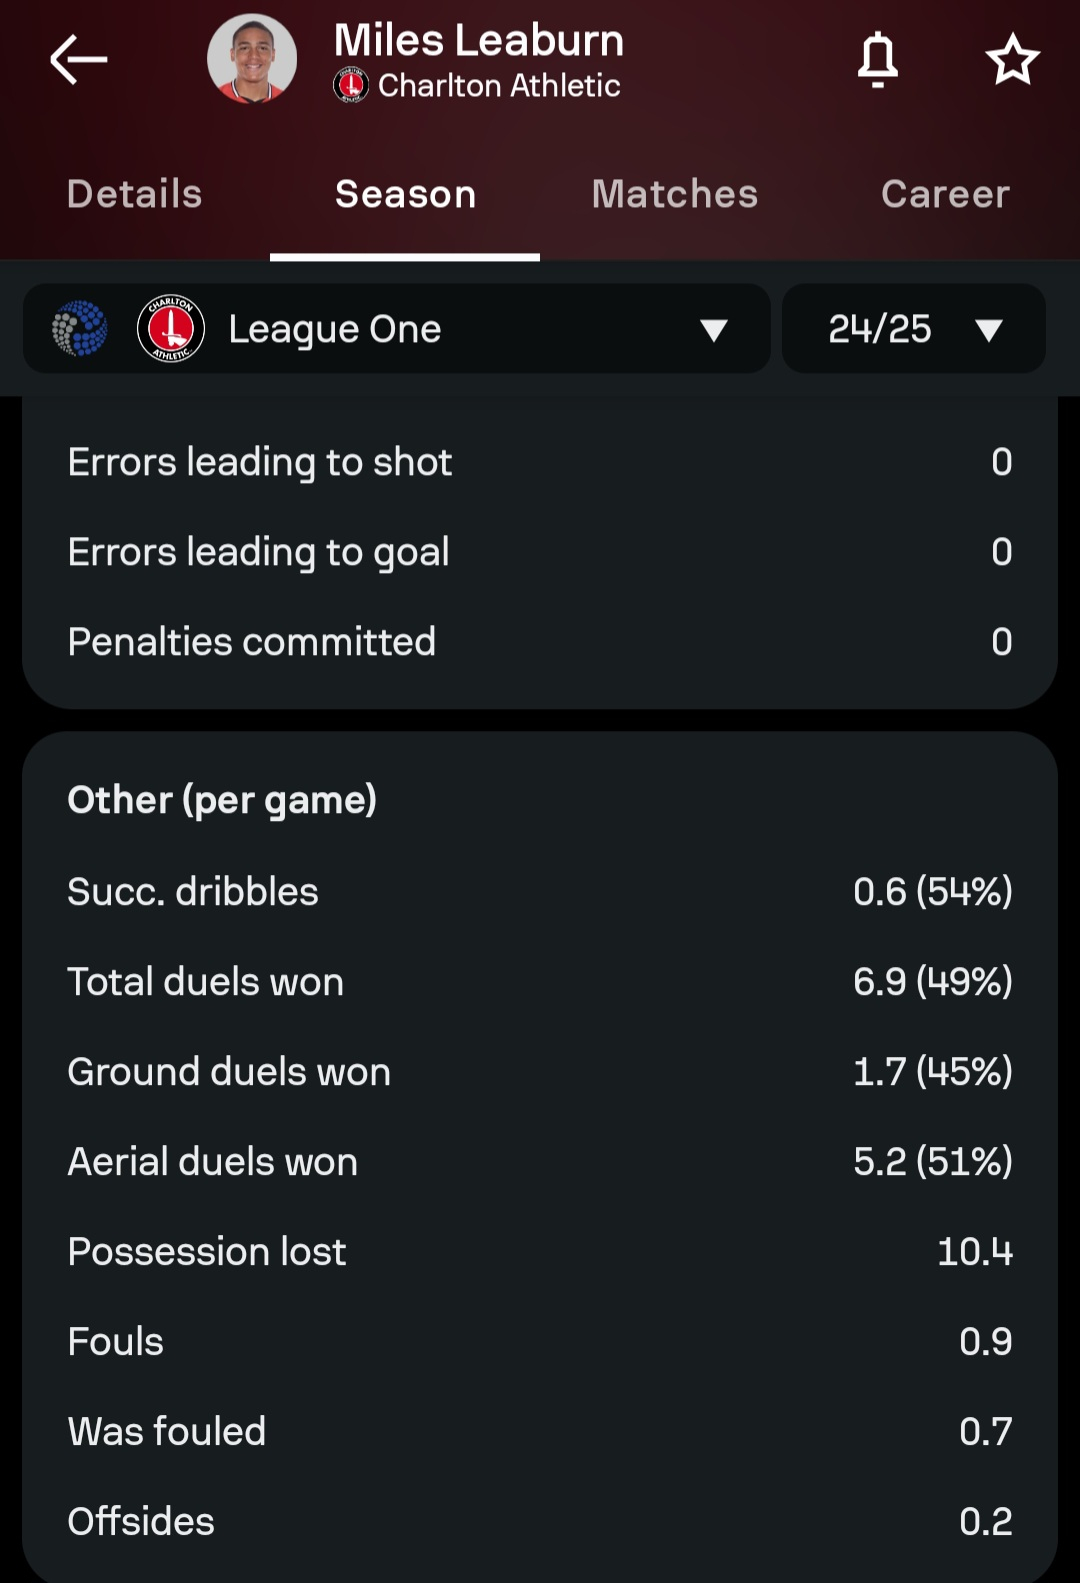Switch to the Details tab
The height and width of the screenshot is (1583, 1080).
pos(135,194)
